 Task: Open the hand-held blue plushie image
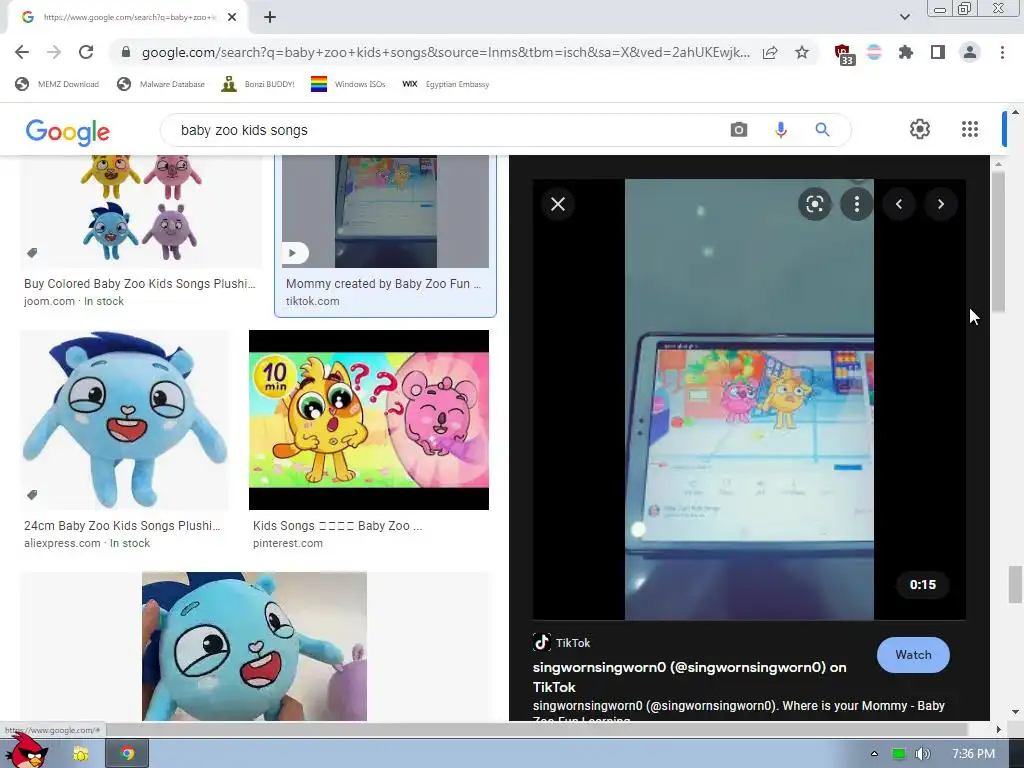pyautogui.click(x=254, y=647)
